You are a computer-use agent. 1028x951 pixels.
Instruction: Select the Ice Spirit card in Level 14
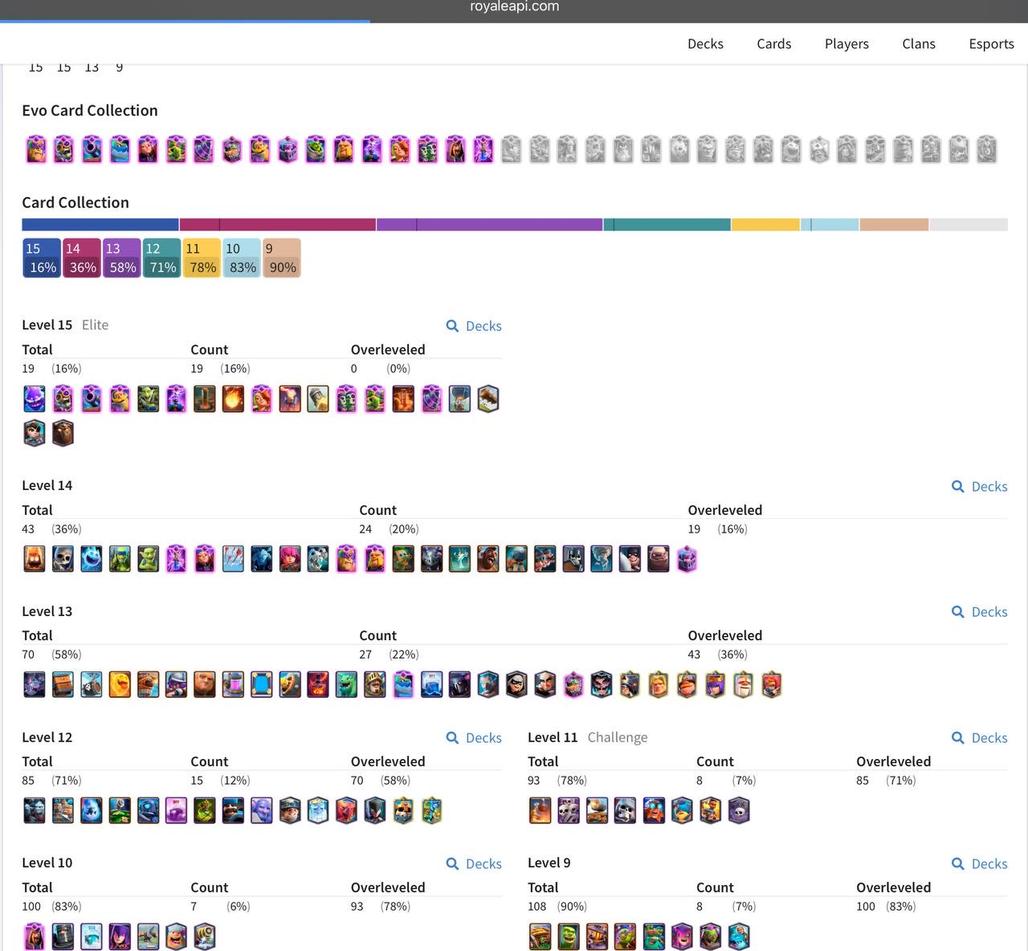tap(91, 559)
